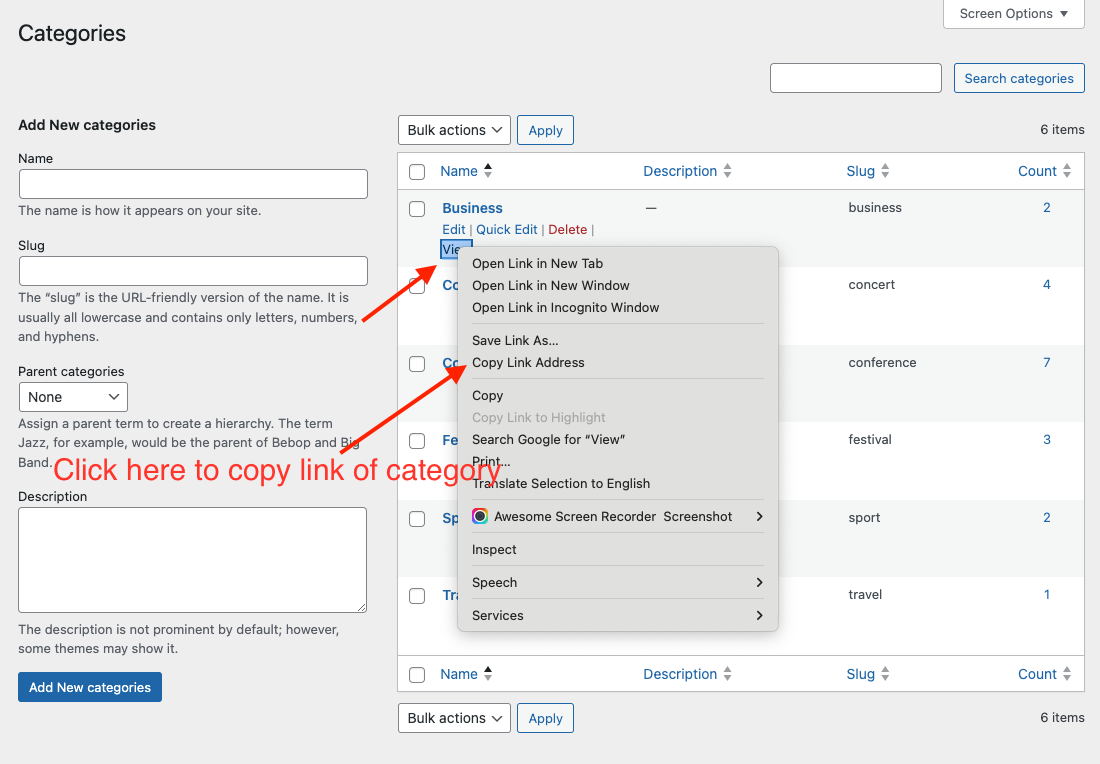Screen dimensions: 1100x764
Task: Choose Inspect from the context menu
Action: [494, 549]
